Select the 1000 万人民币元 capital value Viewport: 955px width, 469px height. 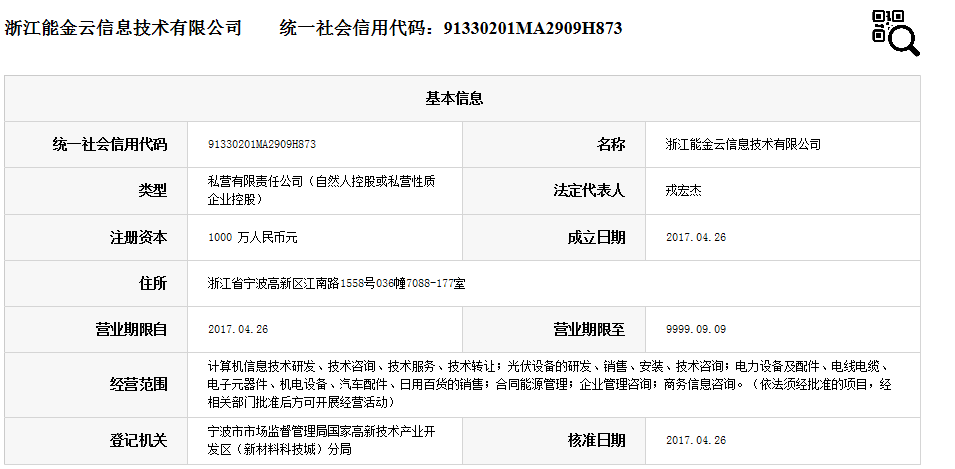coord(252,237)
